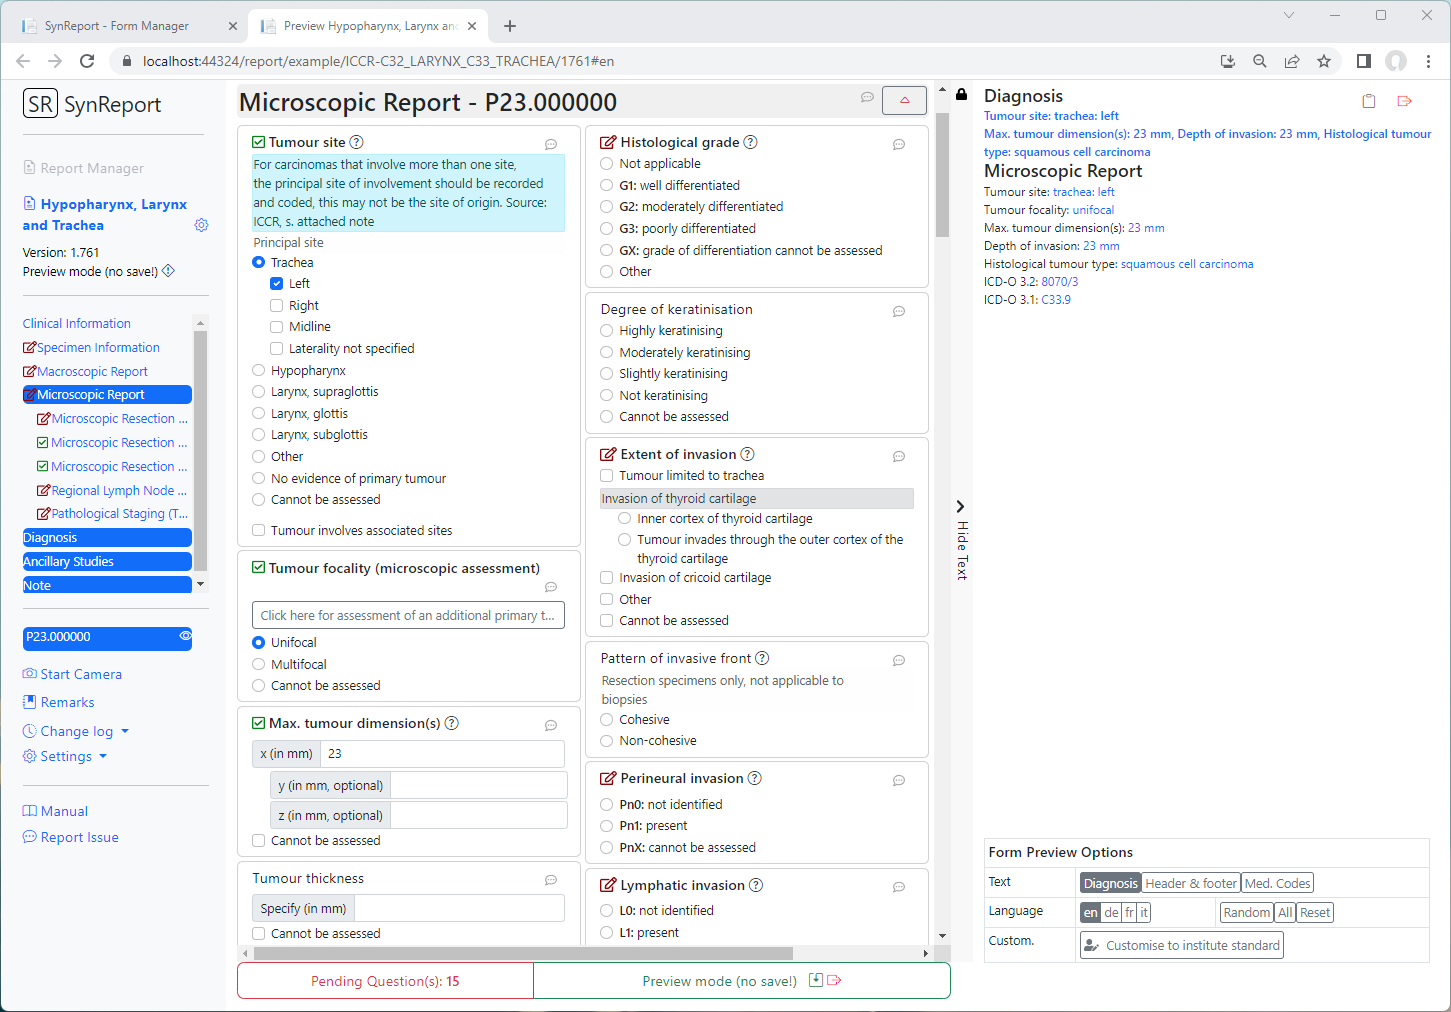Click the settings gear beside Hypopharynx form title
The width and height of the screenshot is (1451, 1012).
click(201, 225)
